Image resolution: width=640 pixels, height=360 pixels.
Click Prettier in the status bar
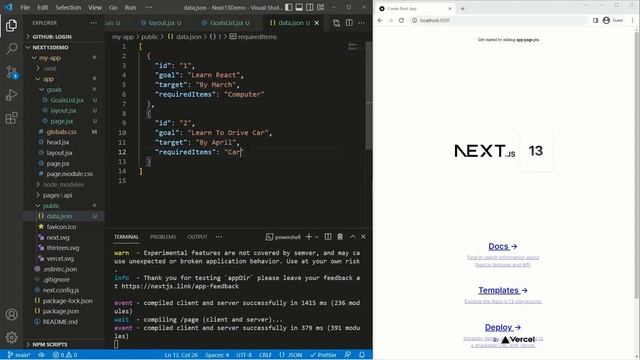[323, 355]
